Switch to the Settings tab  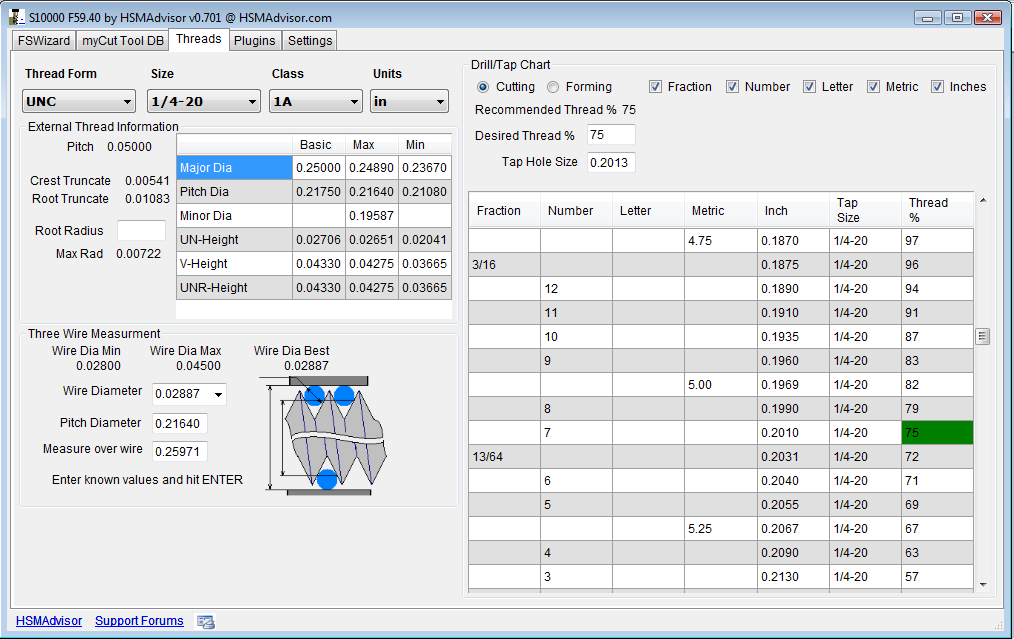(309, 41)
